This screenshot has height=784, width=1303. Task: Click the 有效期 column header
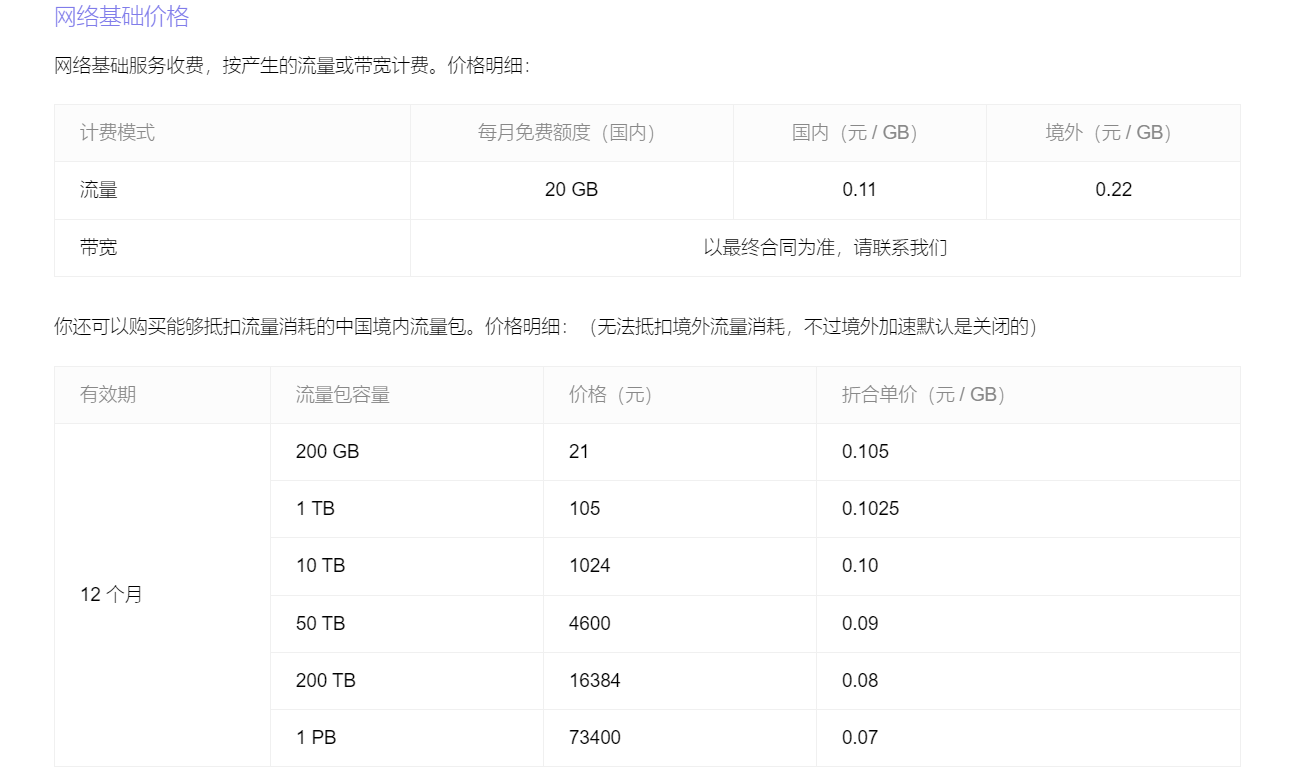point(108,395)
